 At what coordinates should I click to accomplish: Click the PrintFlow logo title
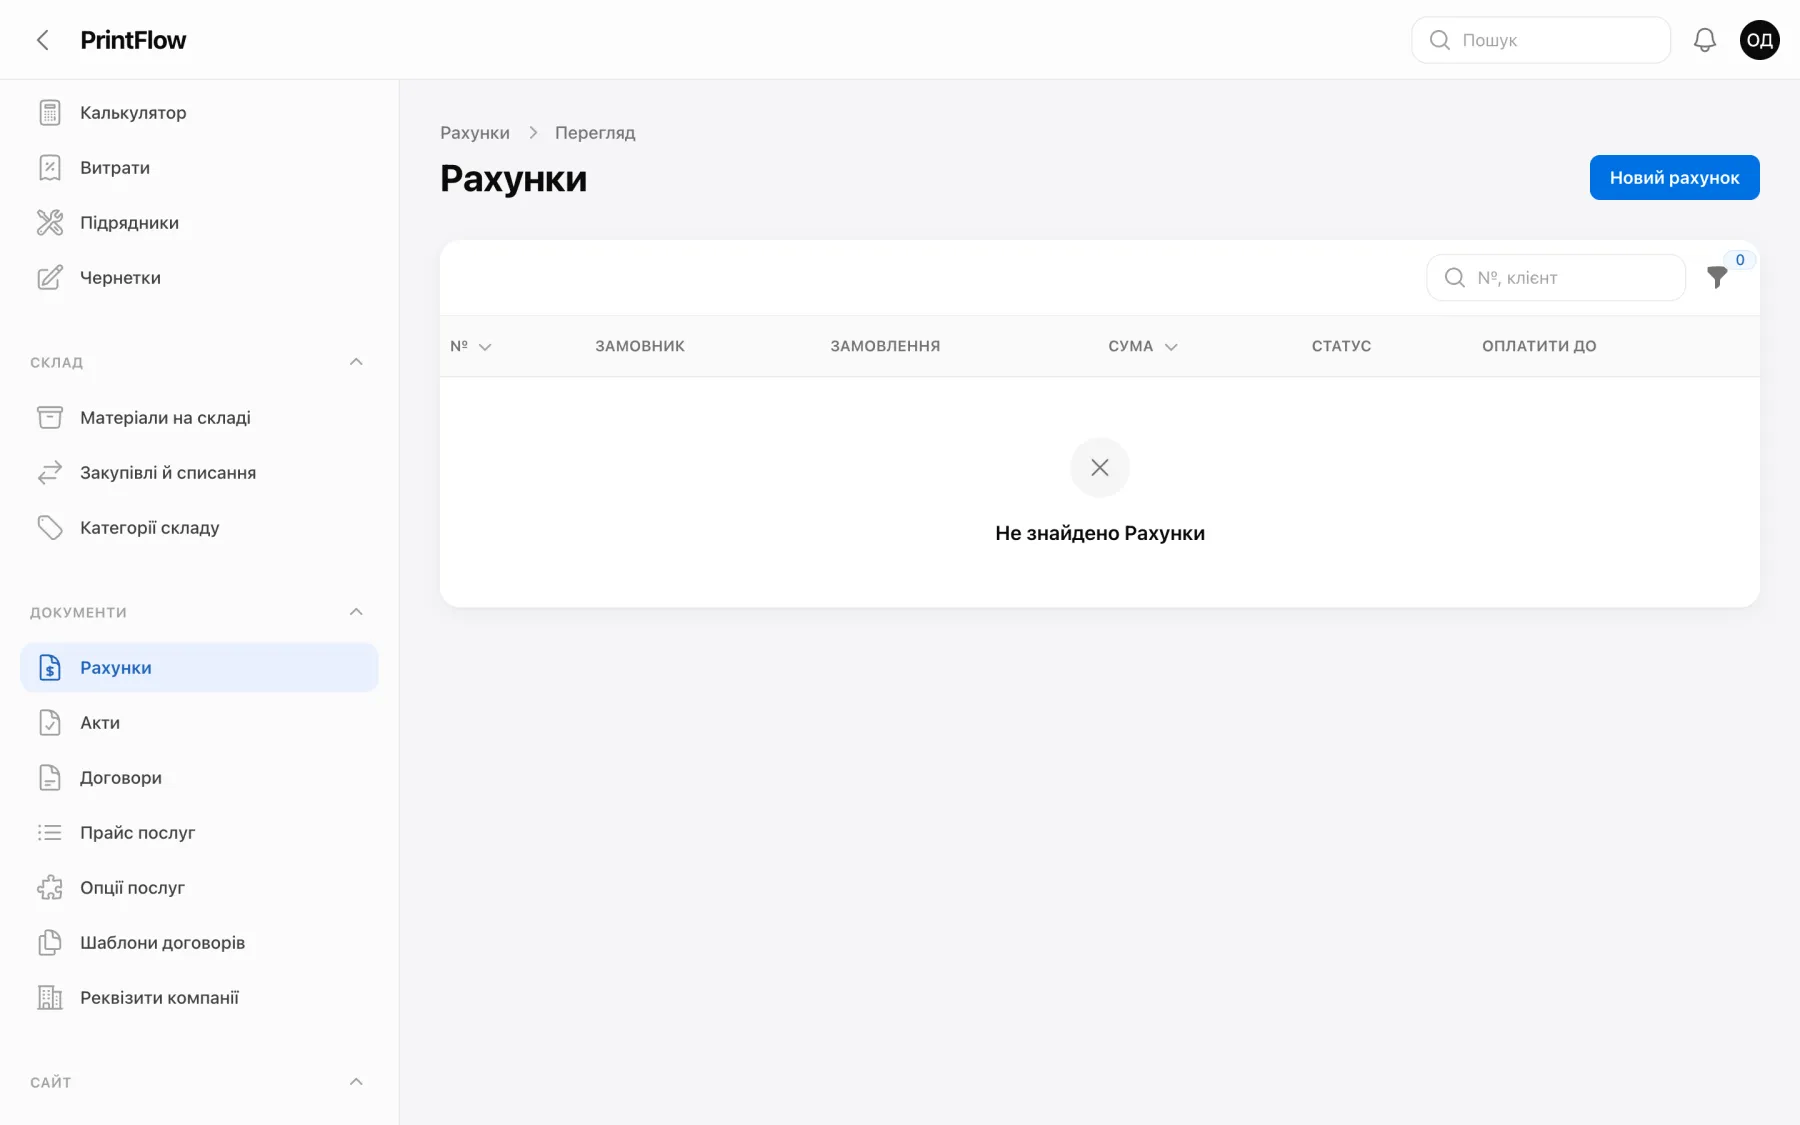tap(133, 40)
